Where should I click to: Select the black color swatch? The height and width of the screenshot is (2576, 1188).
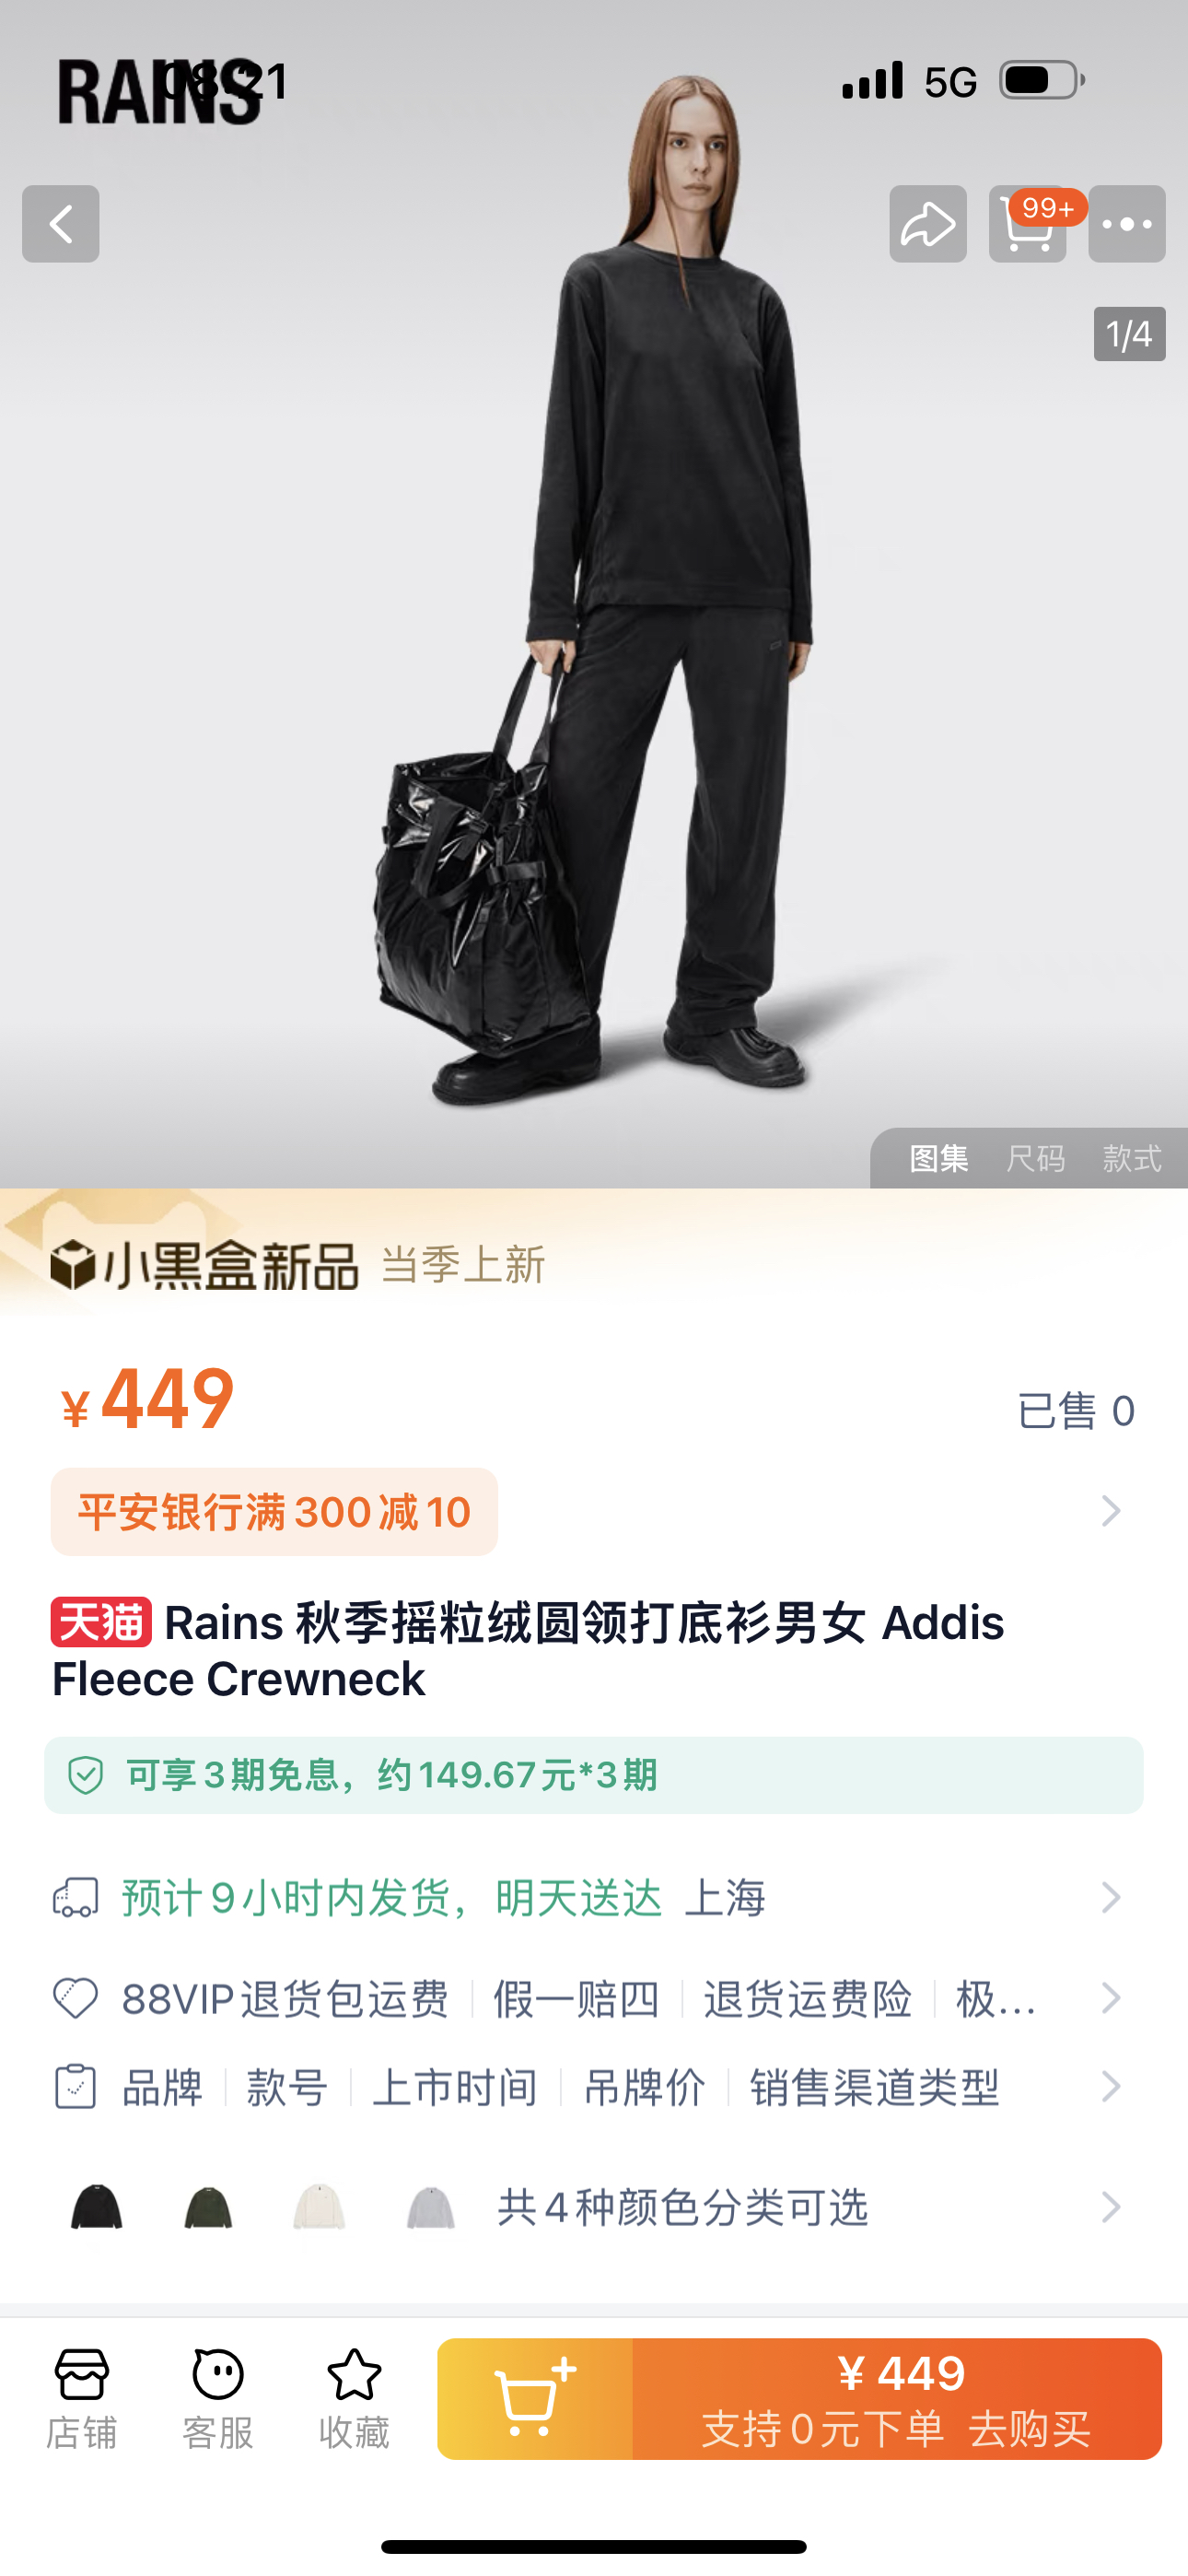click(97, 2206)
